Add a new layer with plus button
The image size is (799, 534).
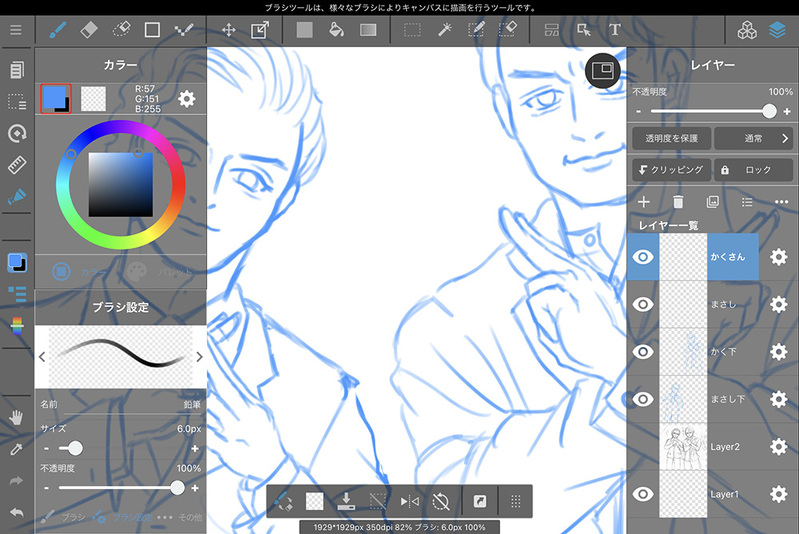[x=644, y=202]
